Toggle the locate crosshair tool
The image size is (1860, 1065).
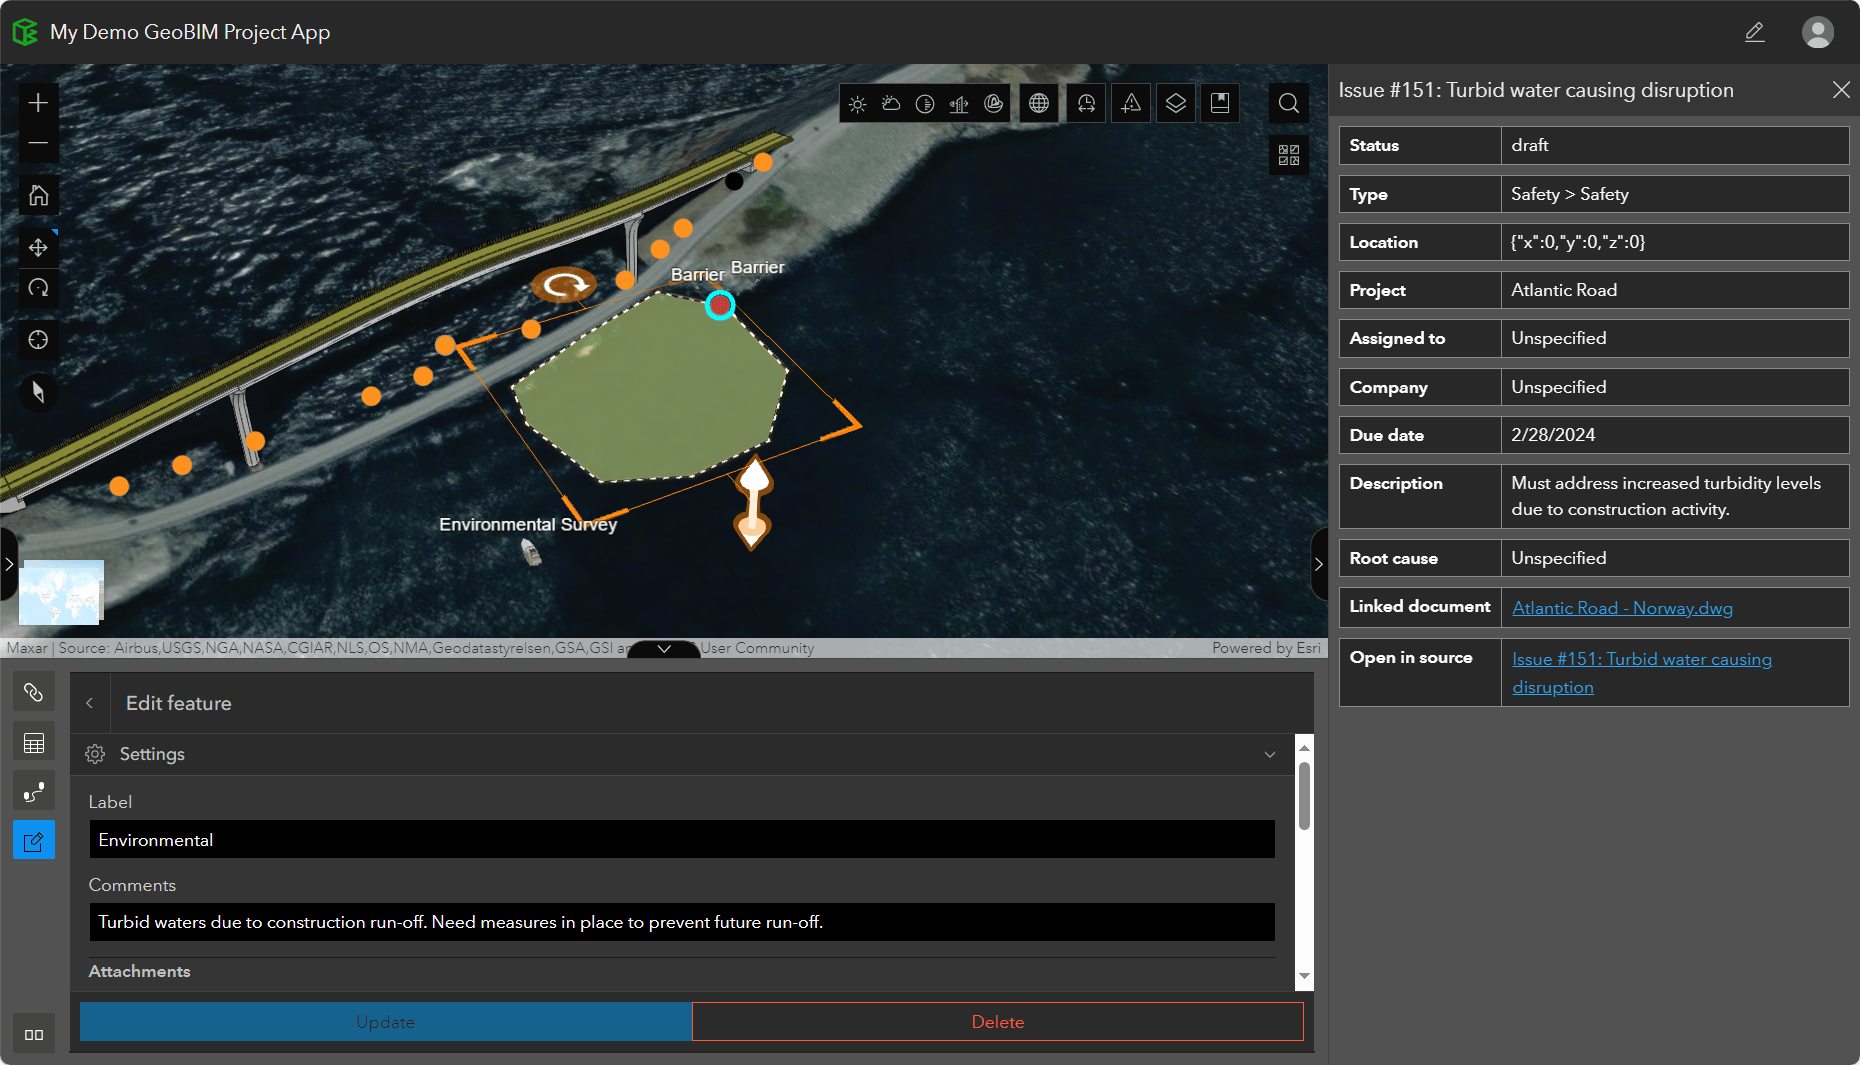(38, 339)
